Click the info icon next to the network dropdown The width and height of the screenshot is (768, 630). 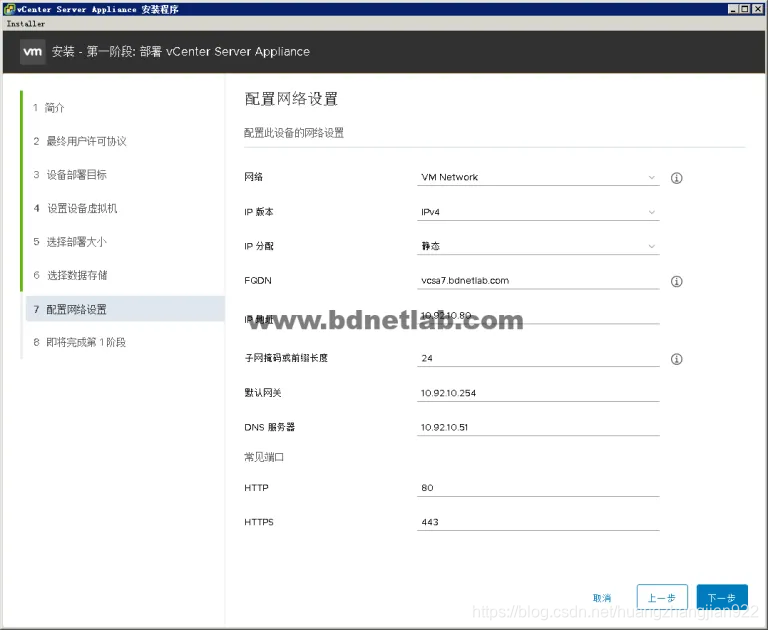676,178
